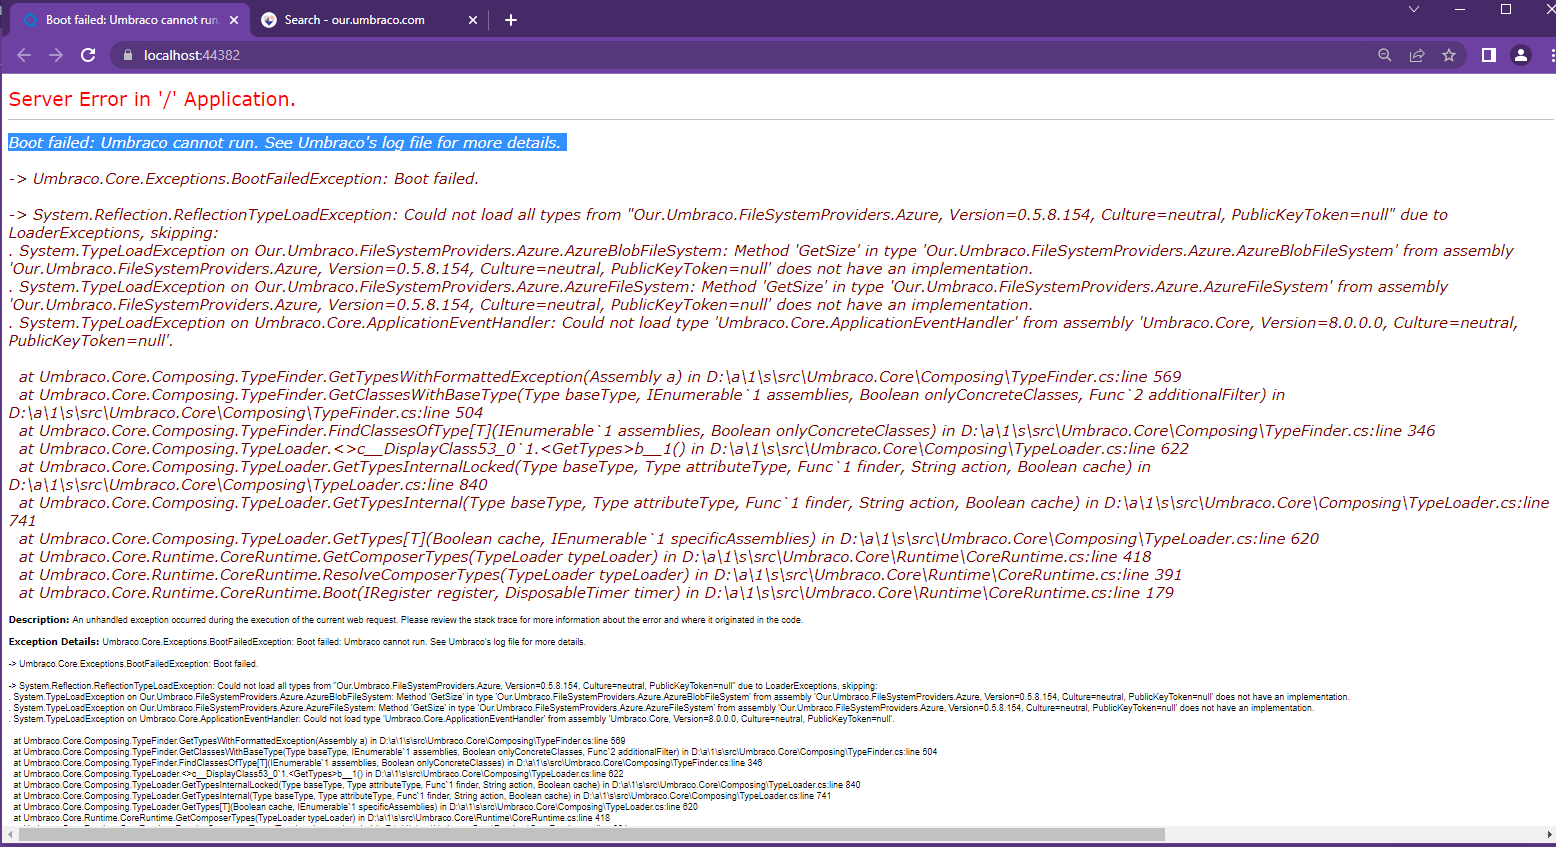Click the highlighted Boot failed message text
Image resolution: width=1556 pixels, height=847 pixels.
285,143
